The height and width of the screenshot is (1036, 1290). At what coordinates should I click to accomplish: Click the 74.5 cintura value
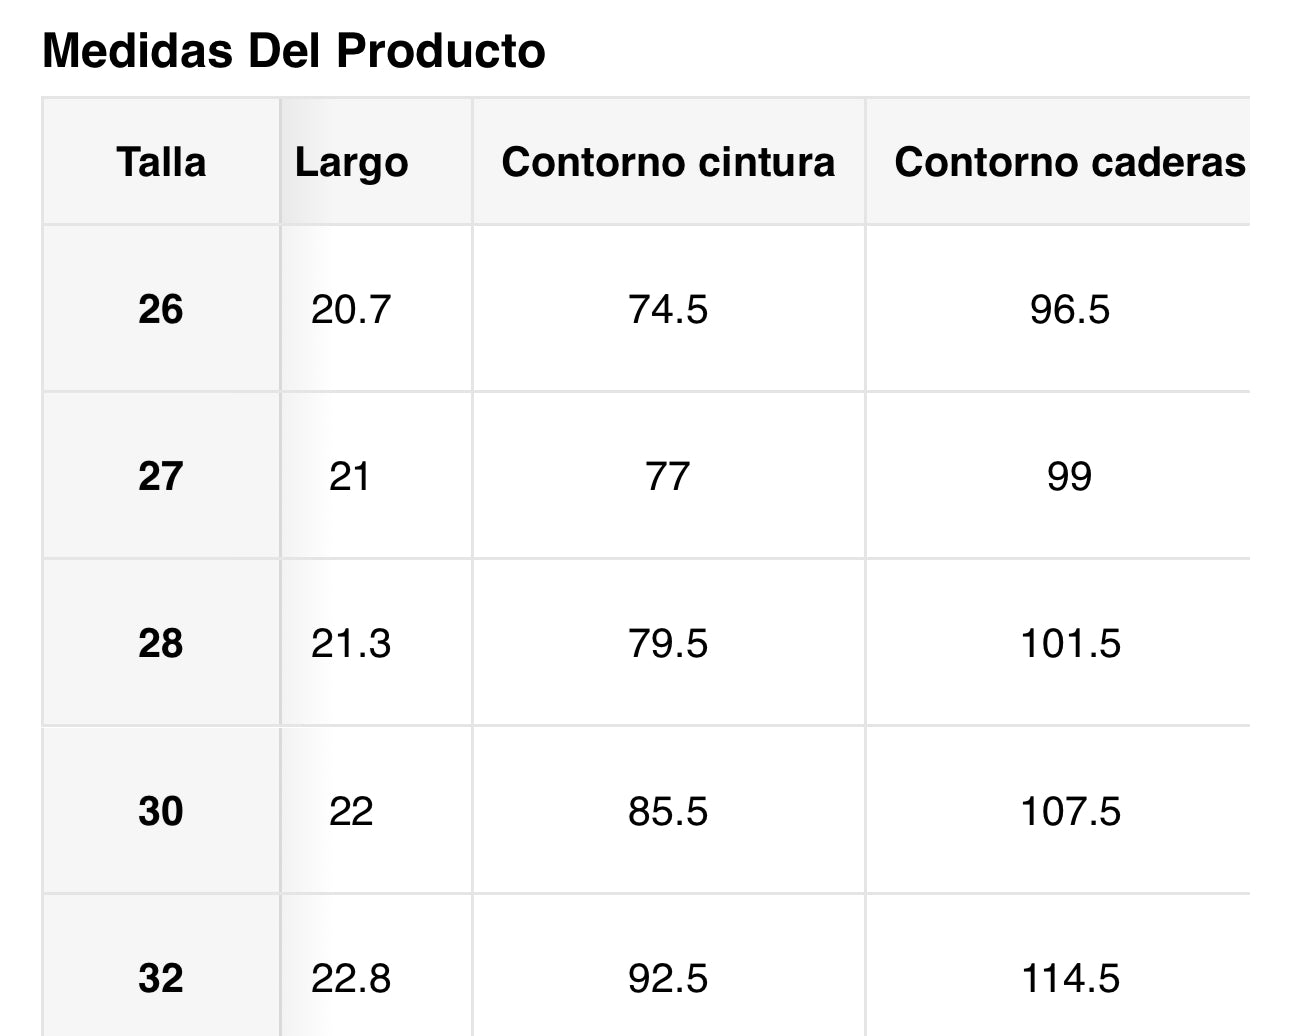(x=668, y=310)
